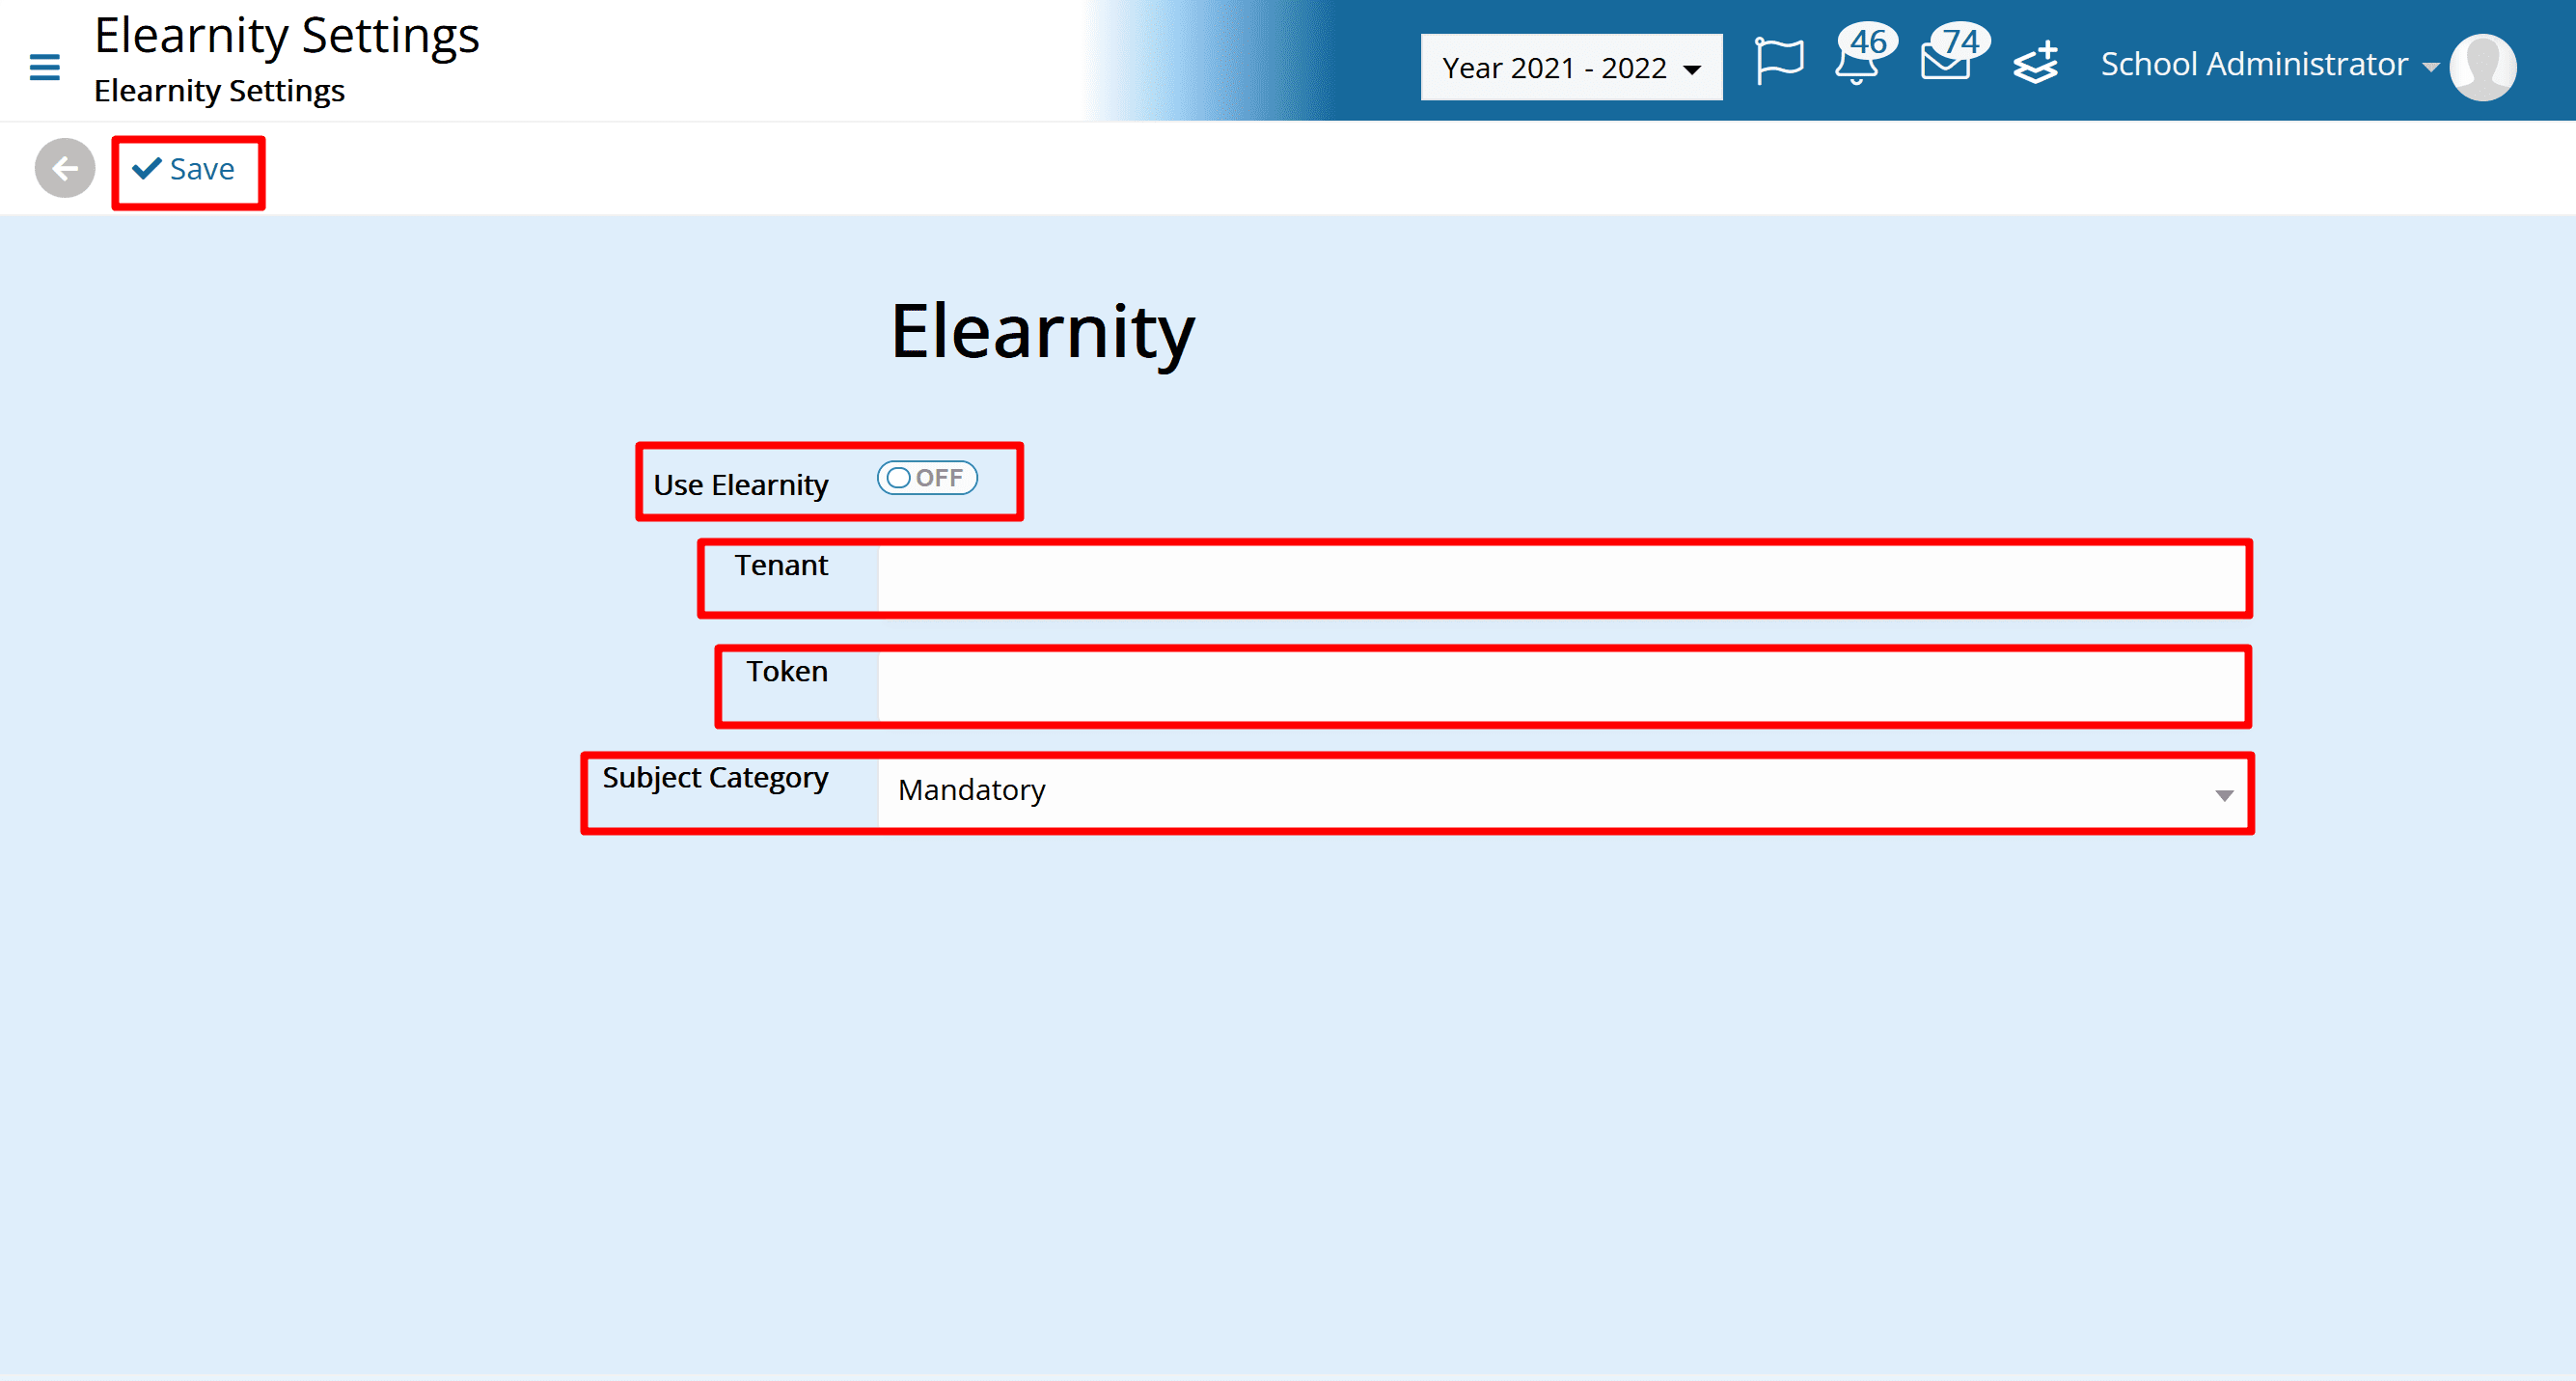Open the hamburger navigation menu
Screen dimensions: 2576x1381
point(44,67)
